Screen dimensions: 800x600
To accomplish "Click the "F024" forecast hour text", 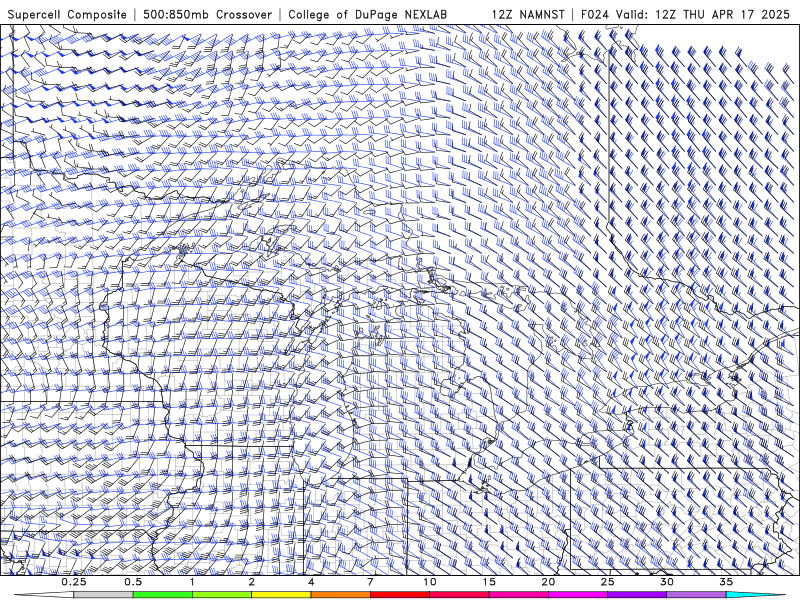I will [x=595, y=14].
